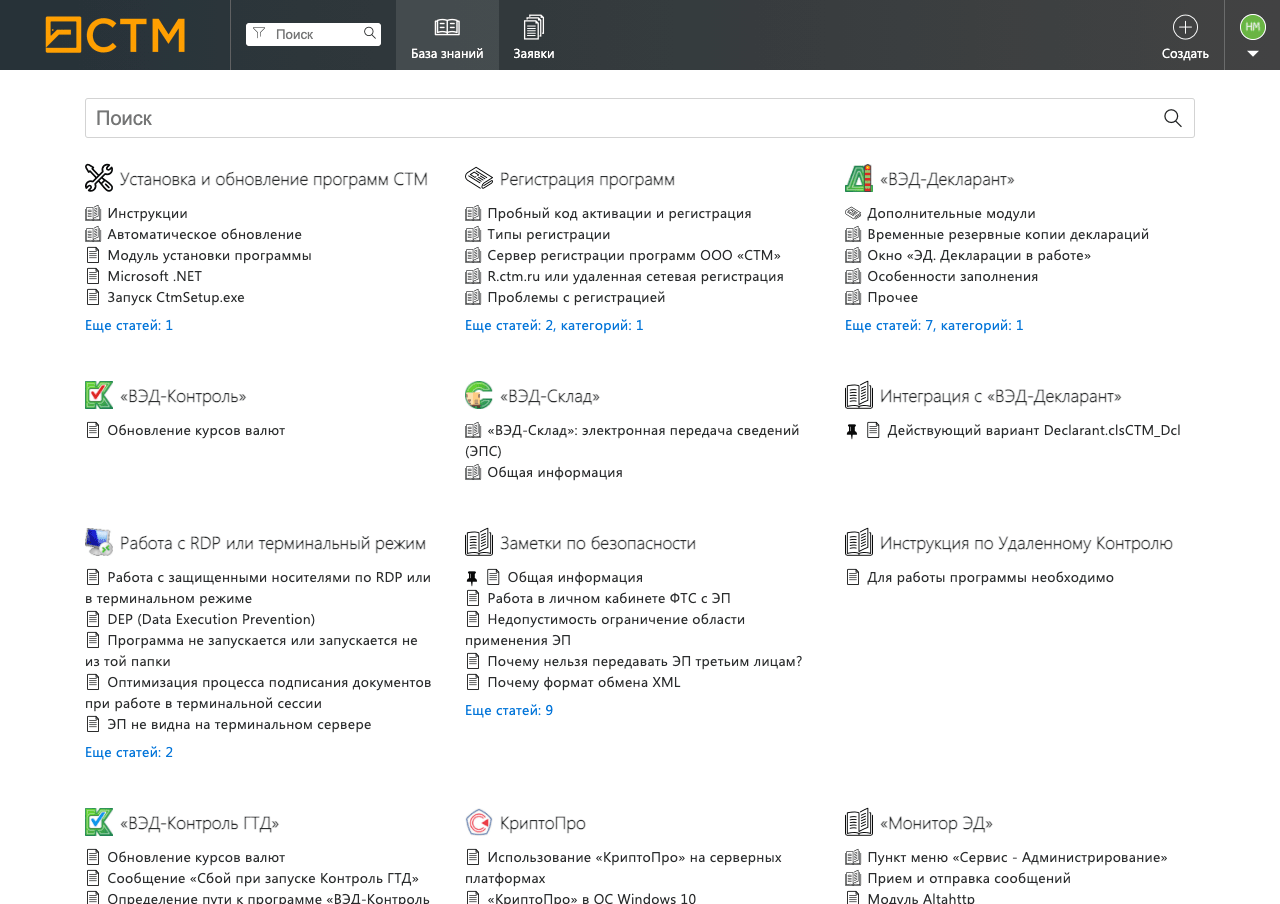Screen dimensions: 1280x904
Task: Click the pin icon beside Общая информация in Заметки
Action: pyautogui.click(x=472, y=578)
